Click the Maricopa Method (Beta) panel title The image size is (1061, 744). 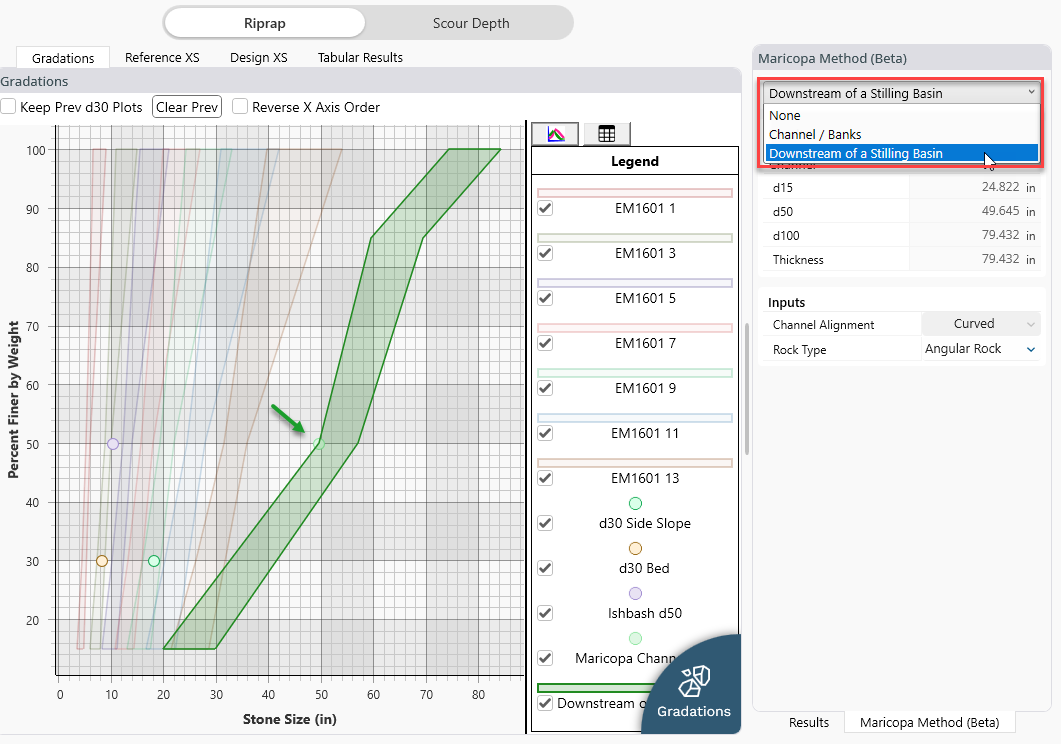point(832,58)
